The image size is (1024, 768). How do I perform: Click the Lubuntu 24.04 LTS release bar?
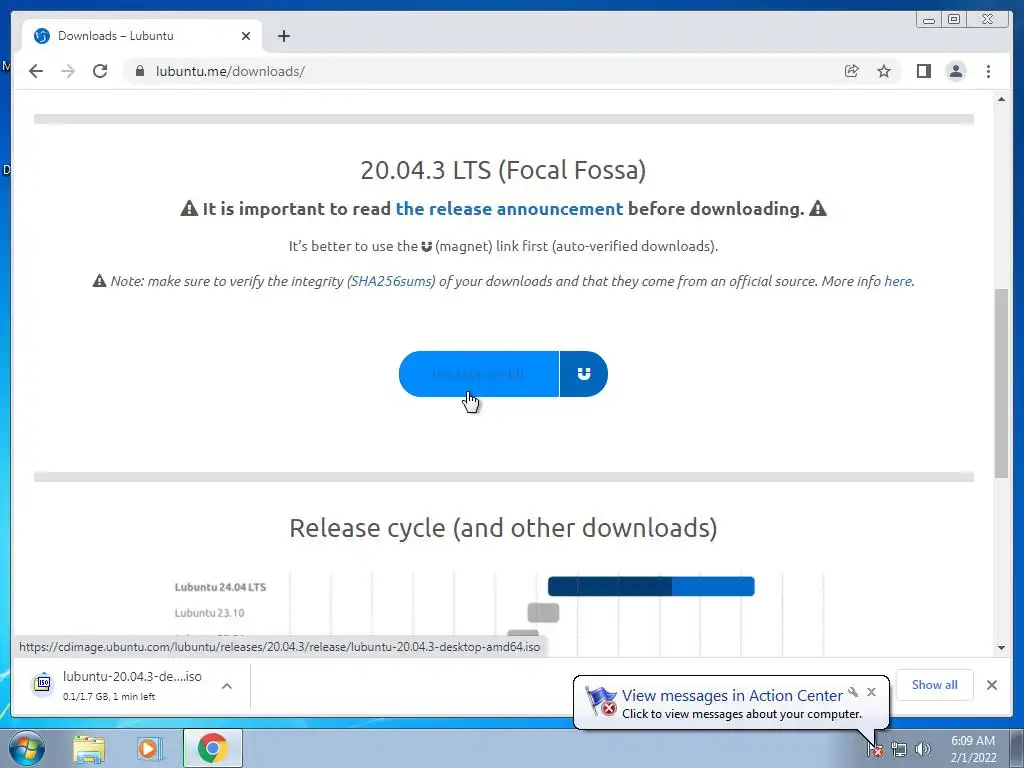coord(651,586)
